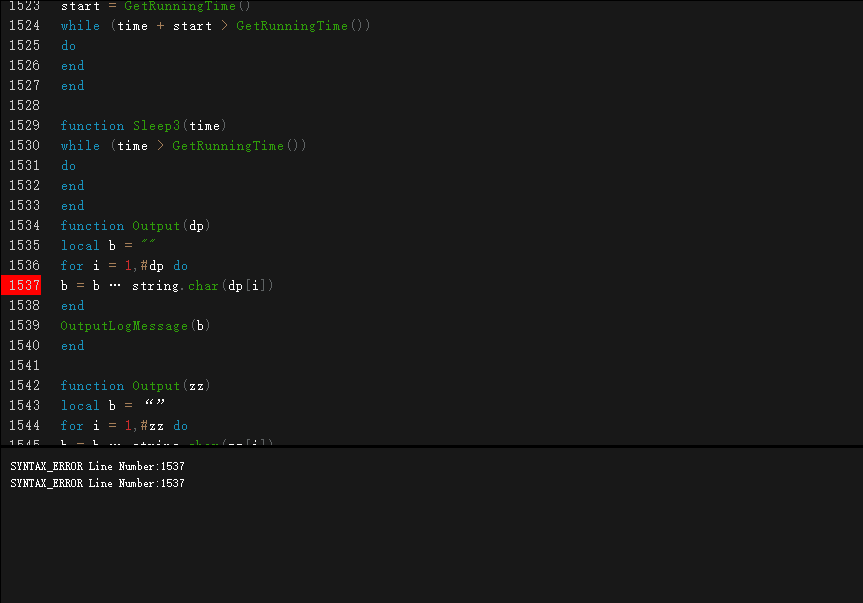The width and height of the screenshot is (863, 603).
Task: Place cursor on empty line 1541
Action: 200,366
